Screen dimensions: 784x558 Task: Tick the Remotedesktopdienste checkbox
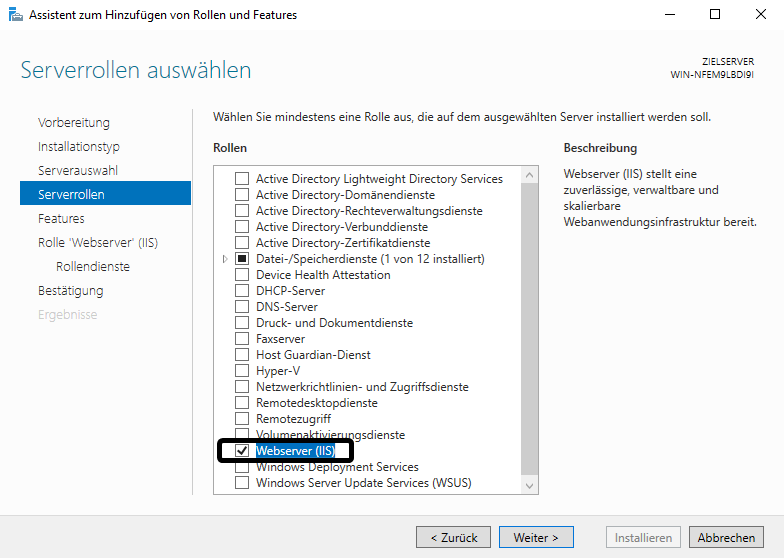[242, 402]
